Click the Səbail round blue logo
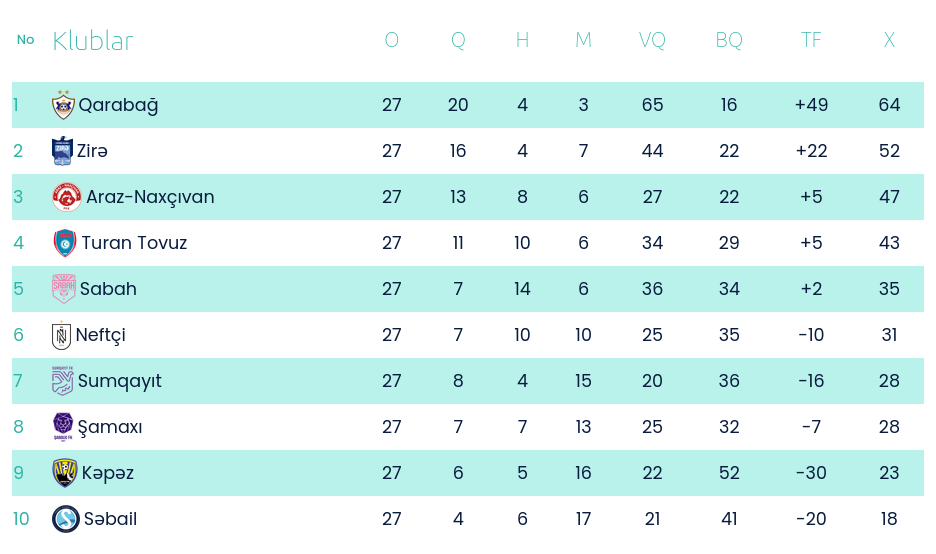The width and height of the screenshot is (936, 554). (x=66, y=519)
